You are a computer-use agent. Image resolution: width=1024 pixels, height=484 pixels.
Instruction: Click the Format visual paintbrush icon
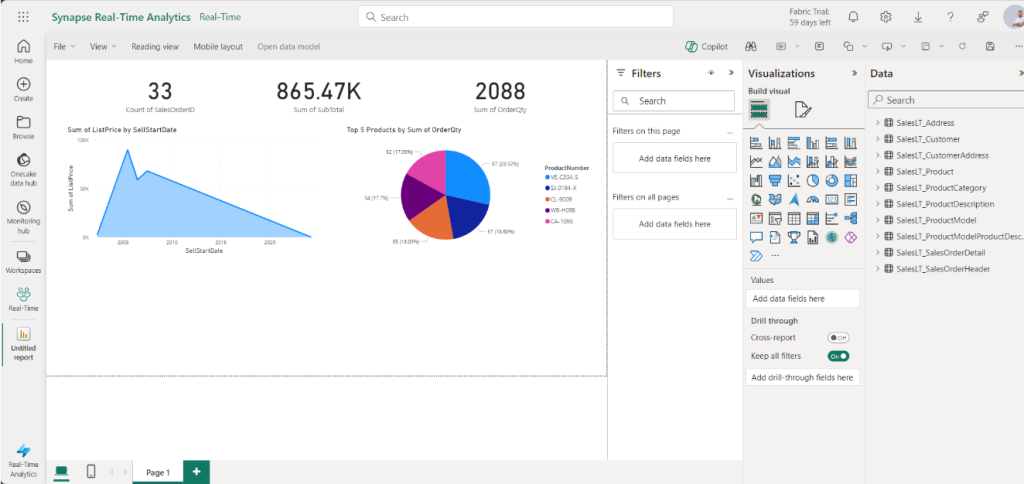pyautogui.click(x=803, y=110)
